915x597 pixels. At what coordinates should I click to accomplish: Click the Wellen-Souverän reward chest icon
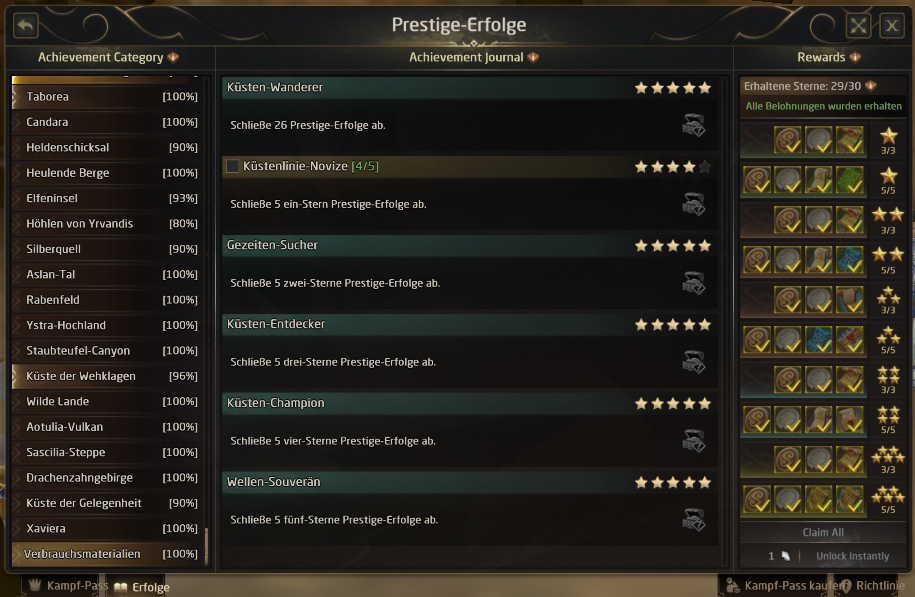[693, 520]
